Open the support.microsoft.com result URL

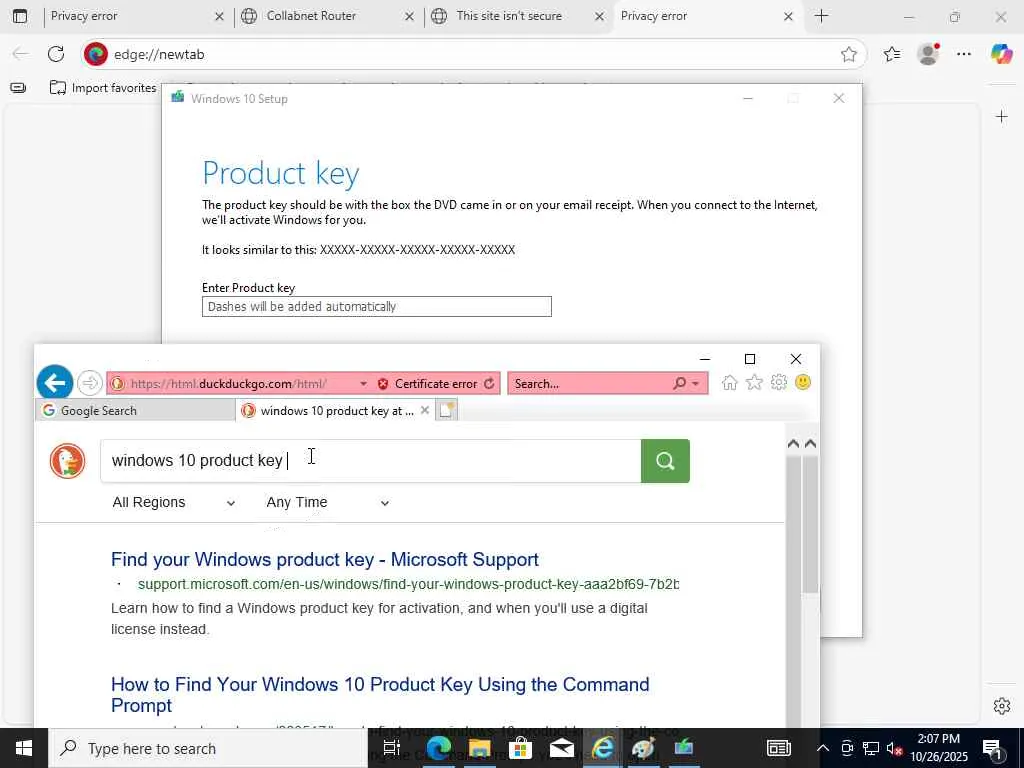(408, 584)
